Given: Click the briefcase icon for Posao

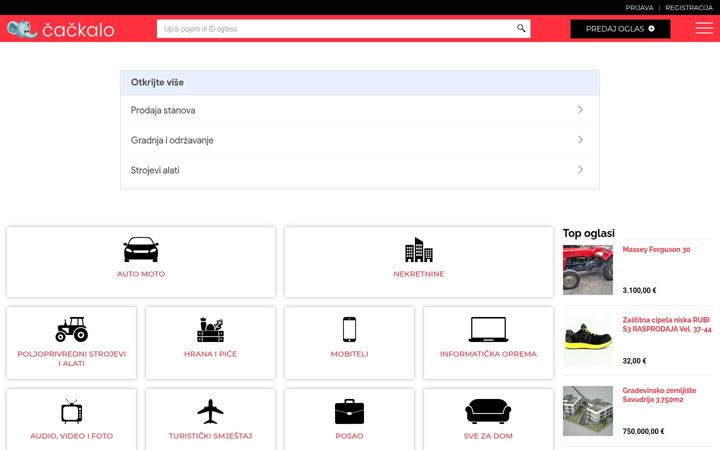Looking at the screenshot, I should 349,411.
